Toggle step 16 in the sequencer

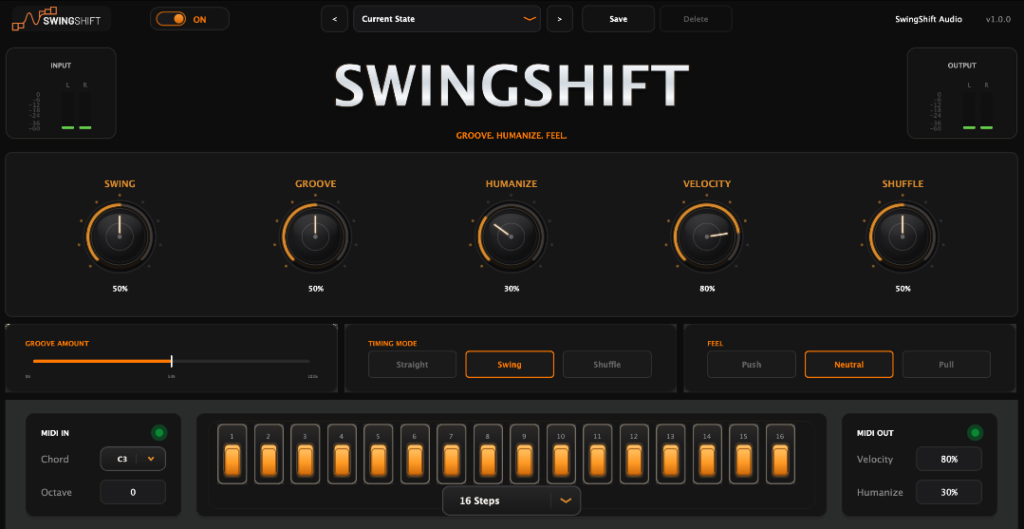[x=780, y=454]
